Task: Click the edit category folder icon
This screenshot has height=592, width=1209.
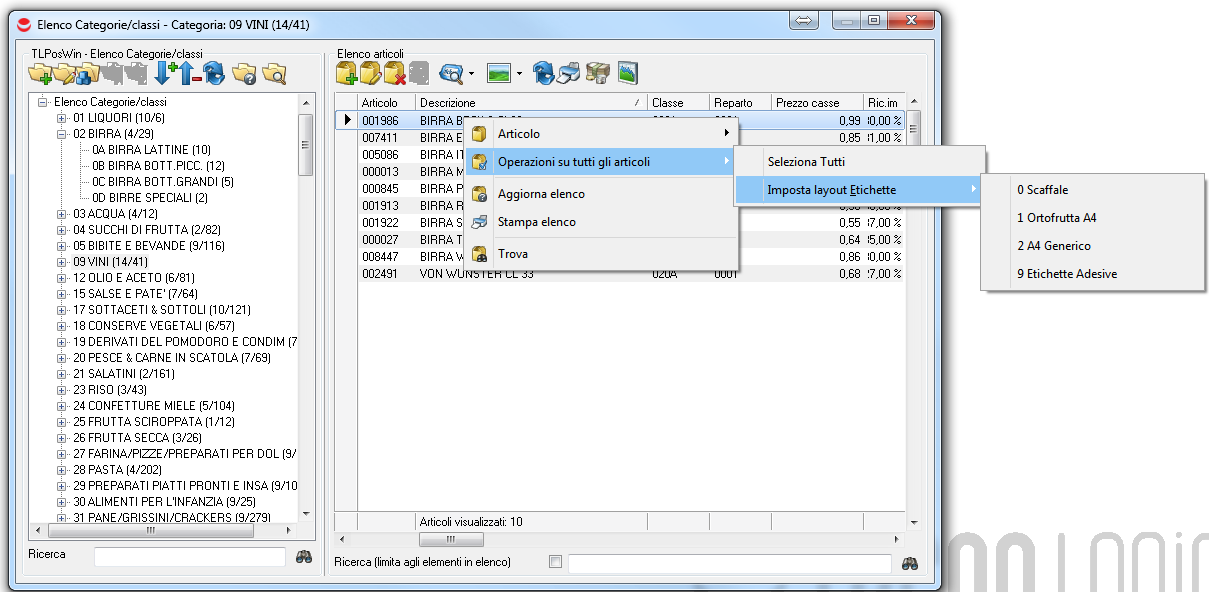Action: [64, 73]
